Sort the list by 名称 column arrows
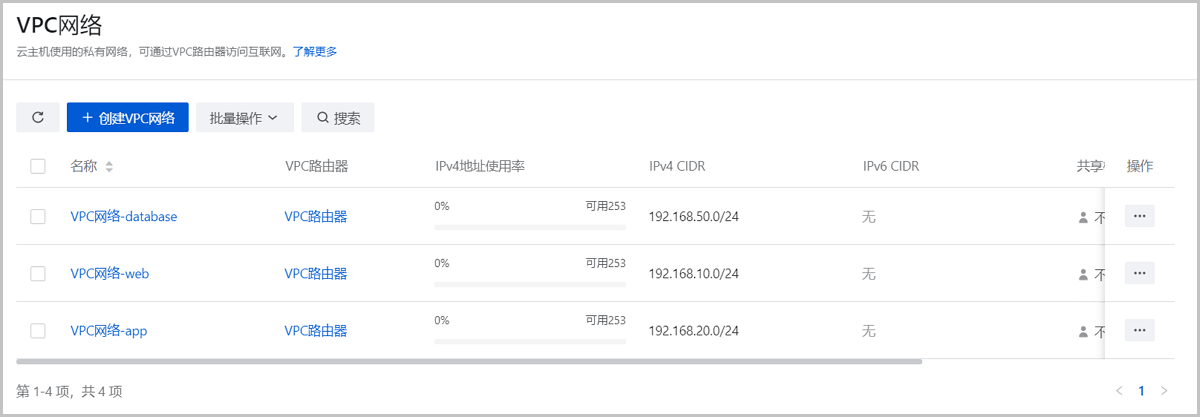This screenshot has width=1200, height=417. 109,167
